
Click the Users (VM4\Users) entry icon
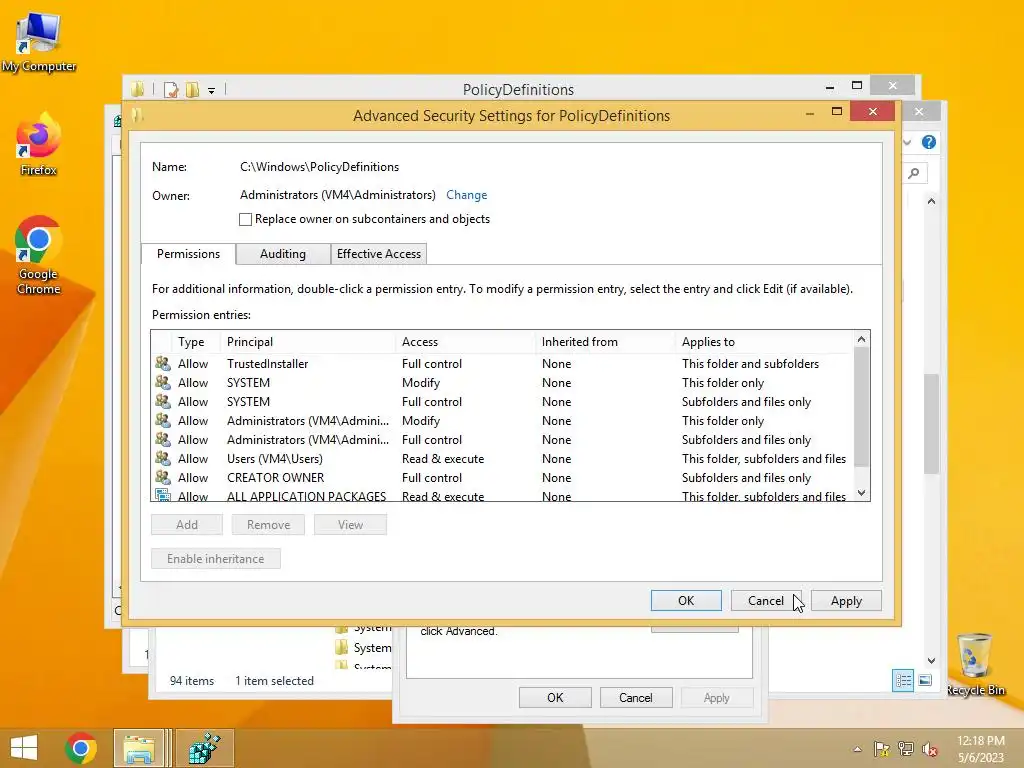(x=163, y=458)
